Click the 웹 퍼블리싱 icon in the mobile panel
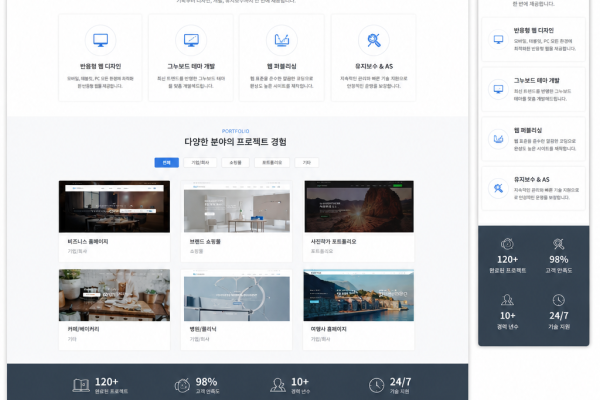 (498, 139)
